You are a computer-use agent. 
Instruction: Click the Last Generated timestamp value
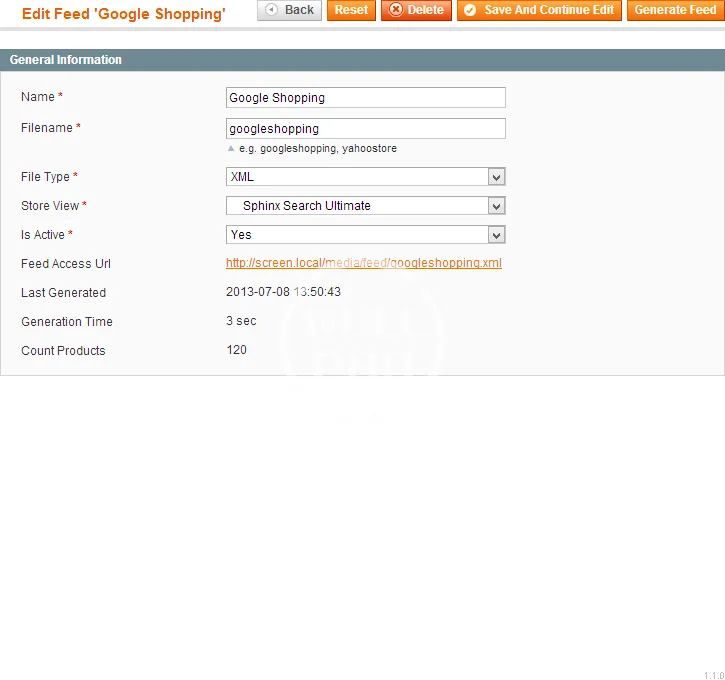click(x=283, y=293)
